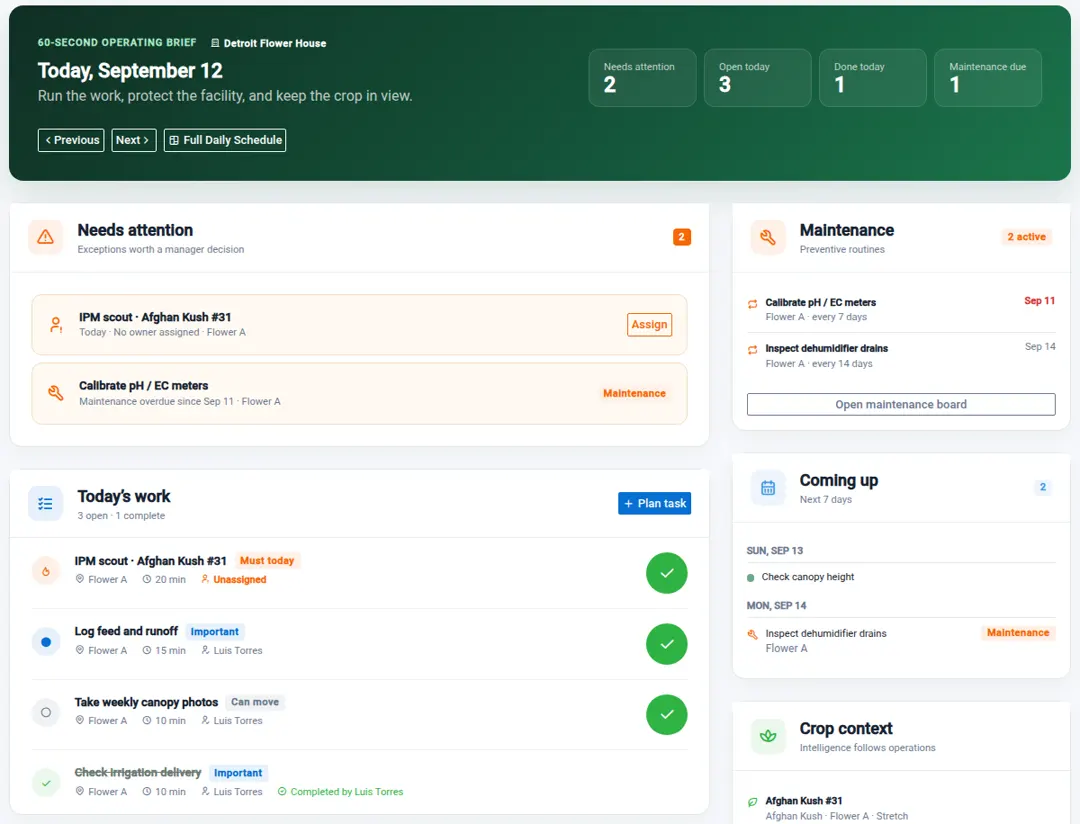Click the Coming up calendar icon
This screenshot has width=1080, height=824.
tap(768, 488)
